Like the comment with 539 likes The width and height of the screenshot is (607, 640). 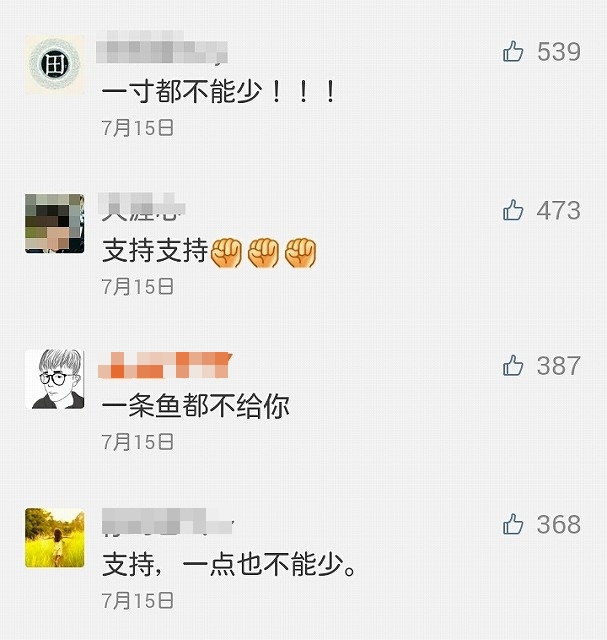[x=513, y=52]
